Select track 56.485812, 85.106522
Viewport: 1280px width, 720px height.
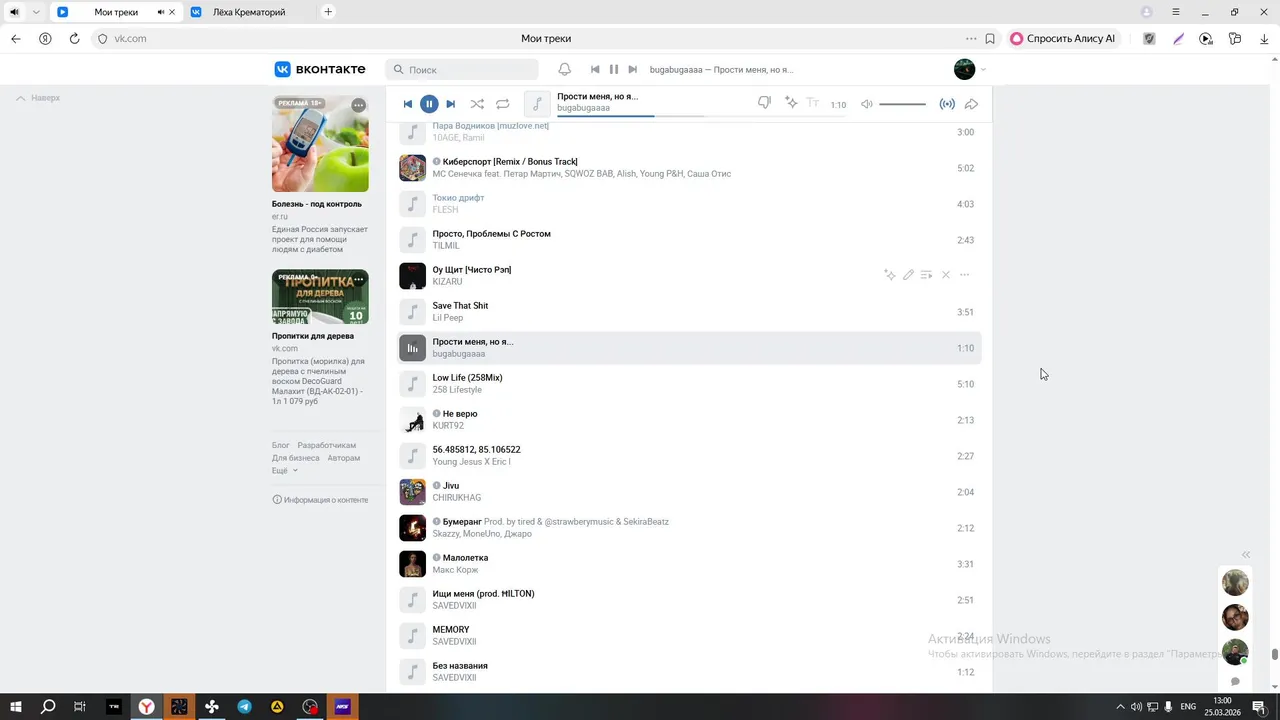point(476,450)
